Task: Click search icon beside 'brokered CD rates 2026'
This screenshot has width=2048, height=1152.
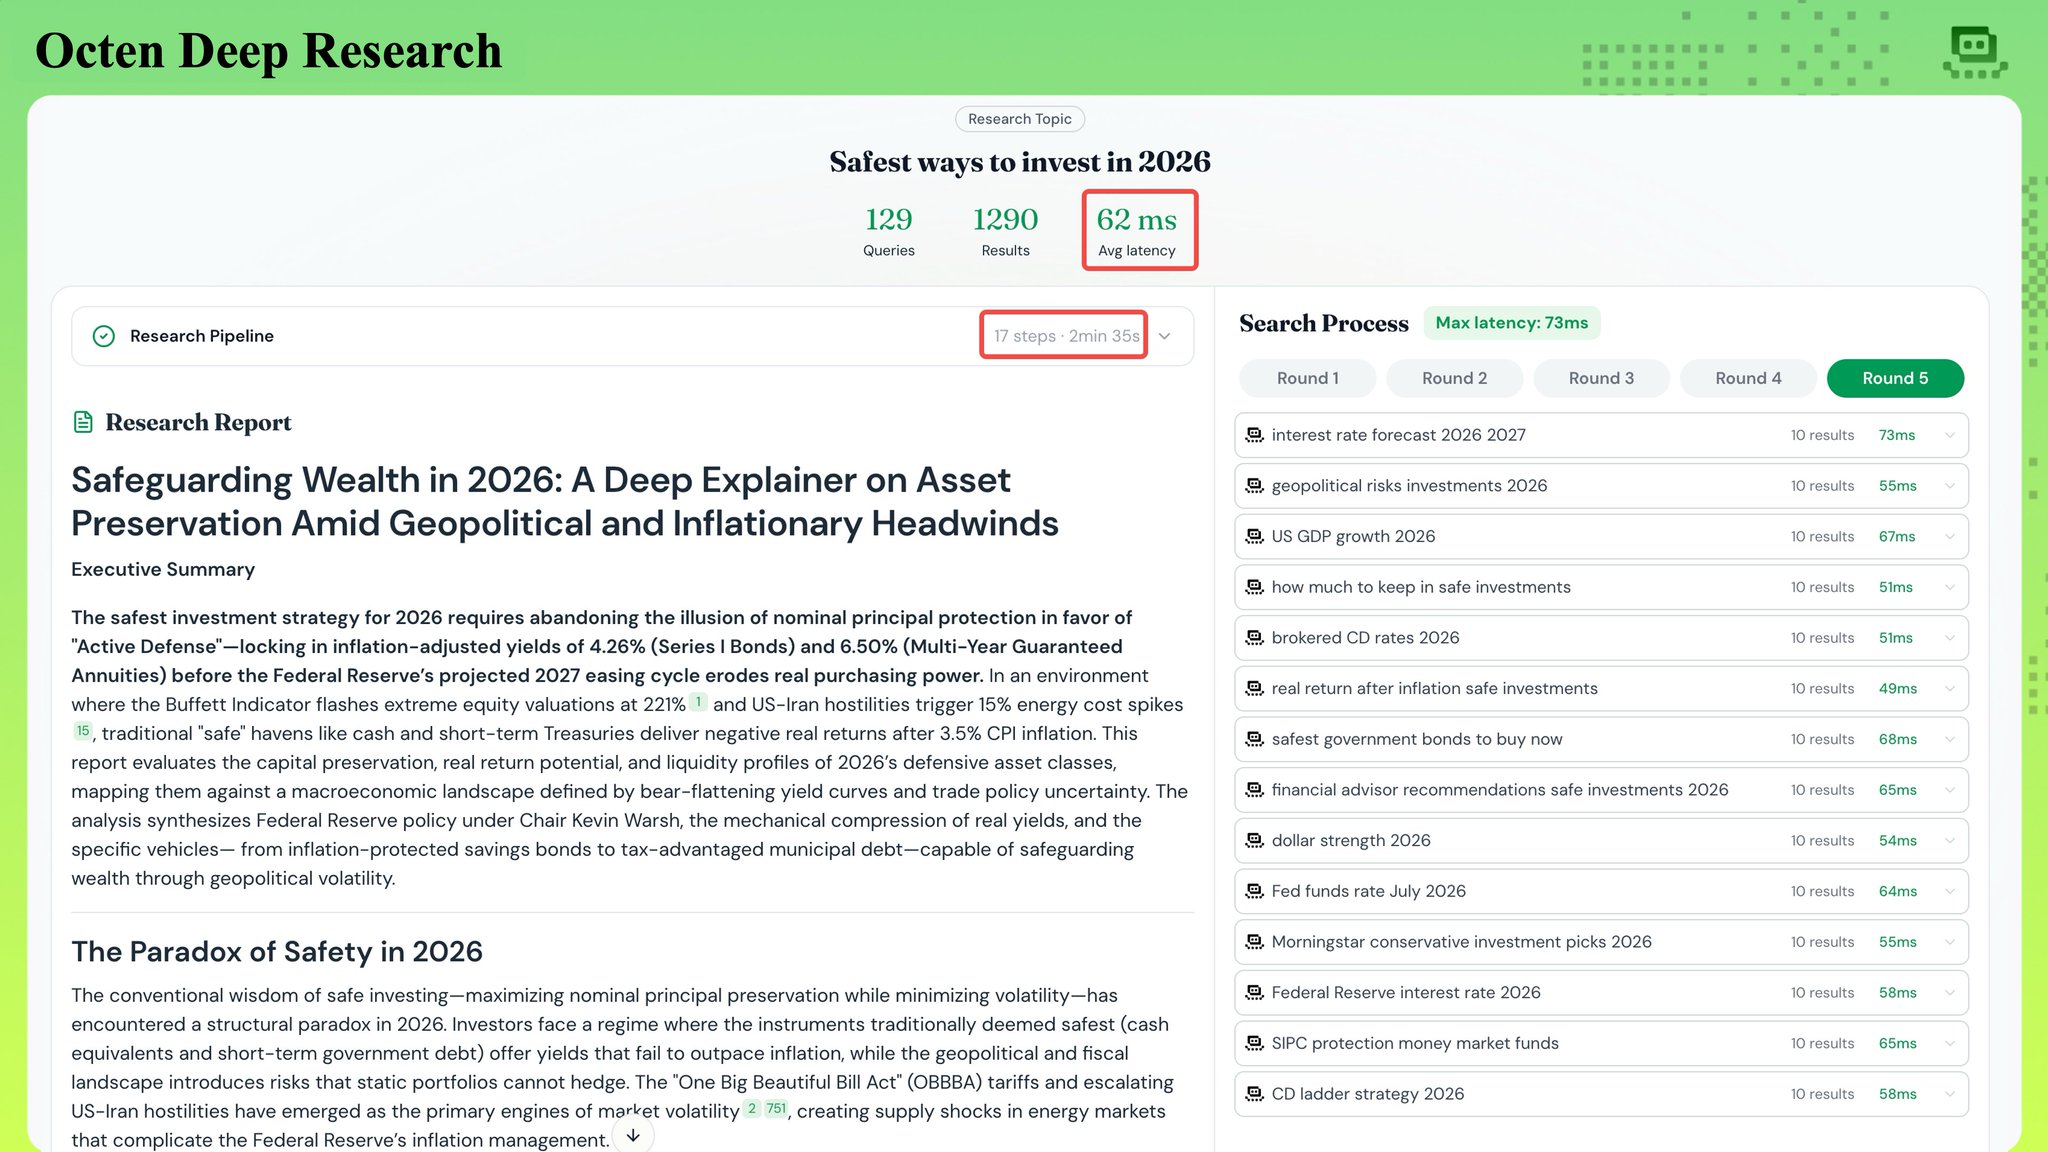Action: point(1254,638)
